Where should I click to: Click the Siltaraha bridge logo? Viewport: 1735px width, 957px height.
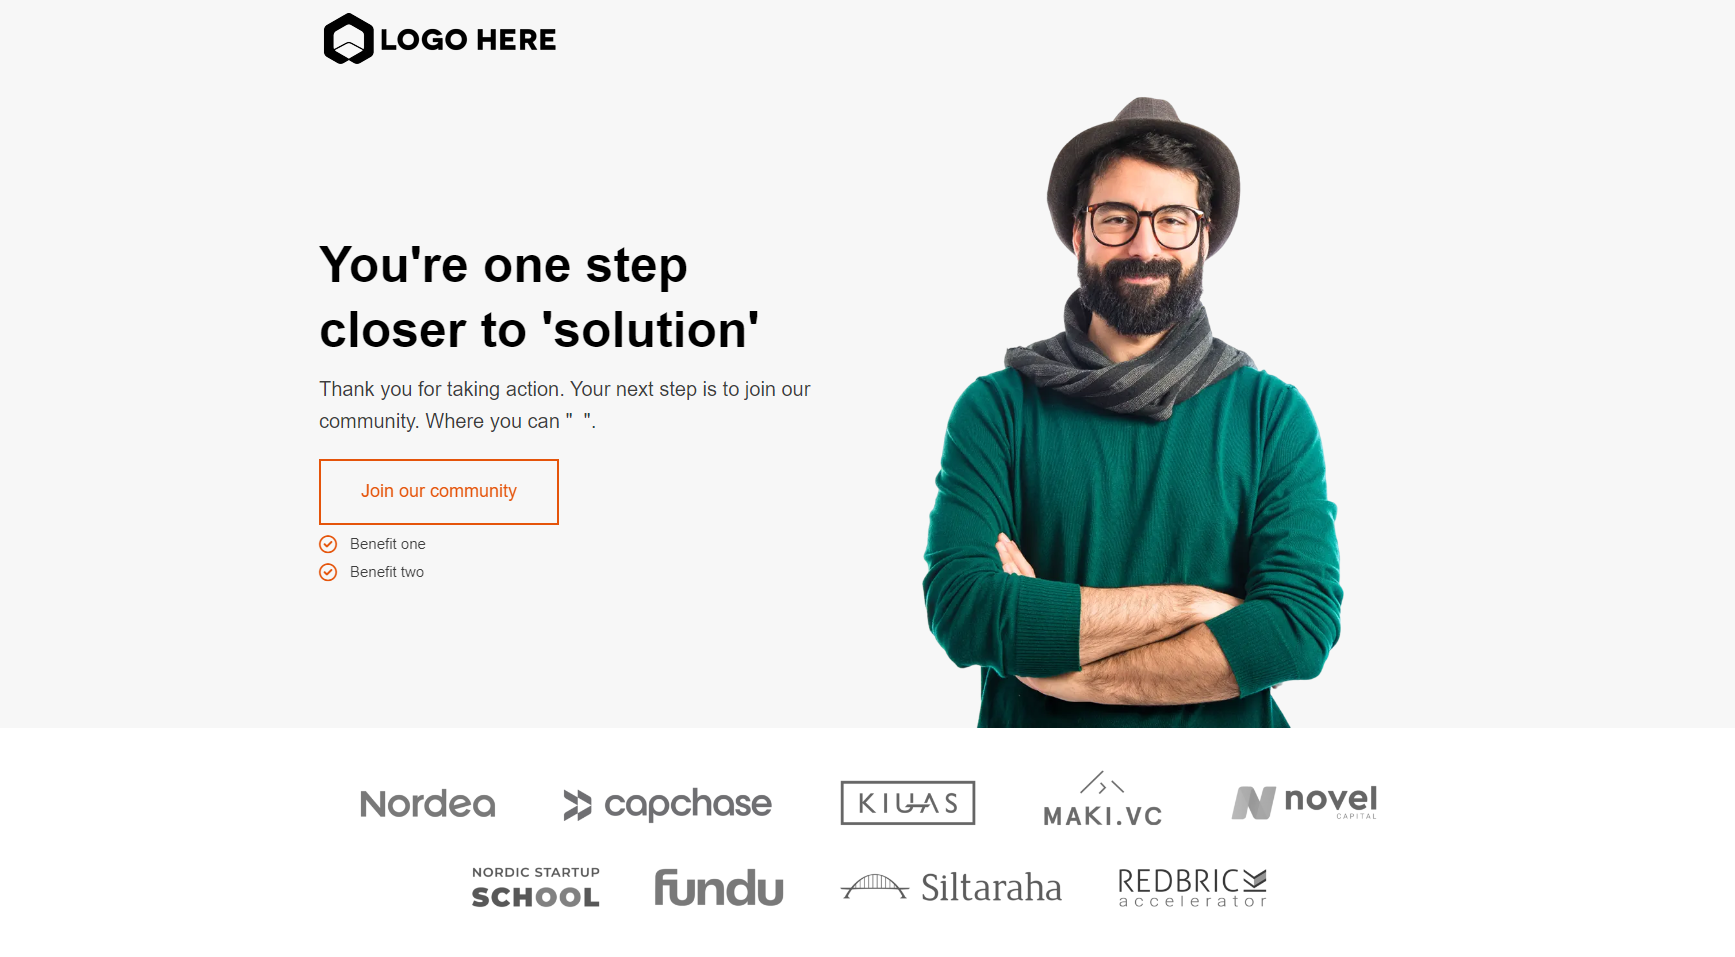(x=951, y=887)
